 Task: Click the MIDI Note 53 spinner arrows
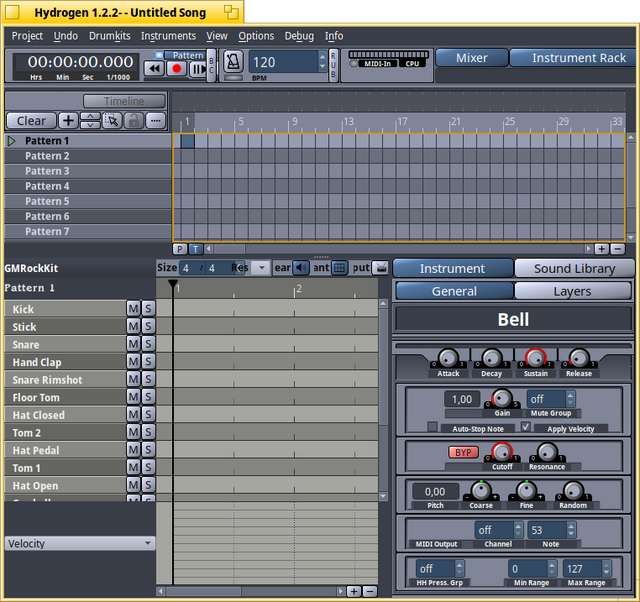tap(571, 530)
